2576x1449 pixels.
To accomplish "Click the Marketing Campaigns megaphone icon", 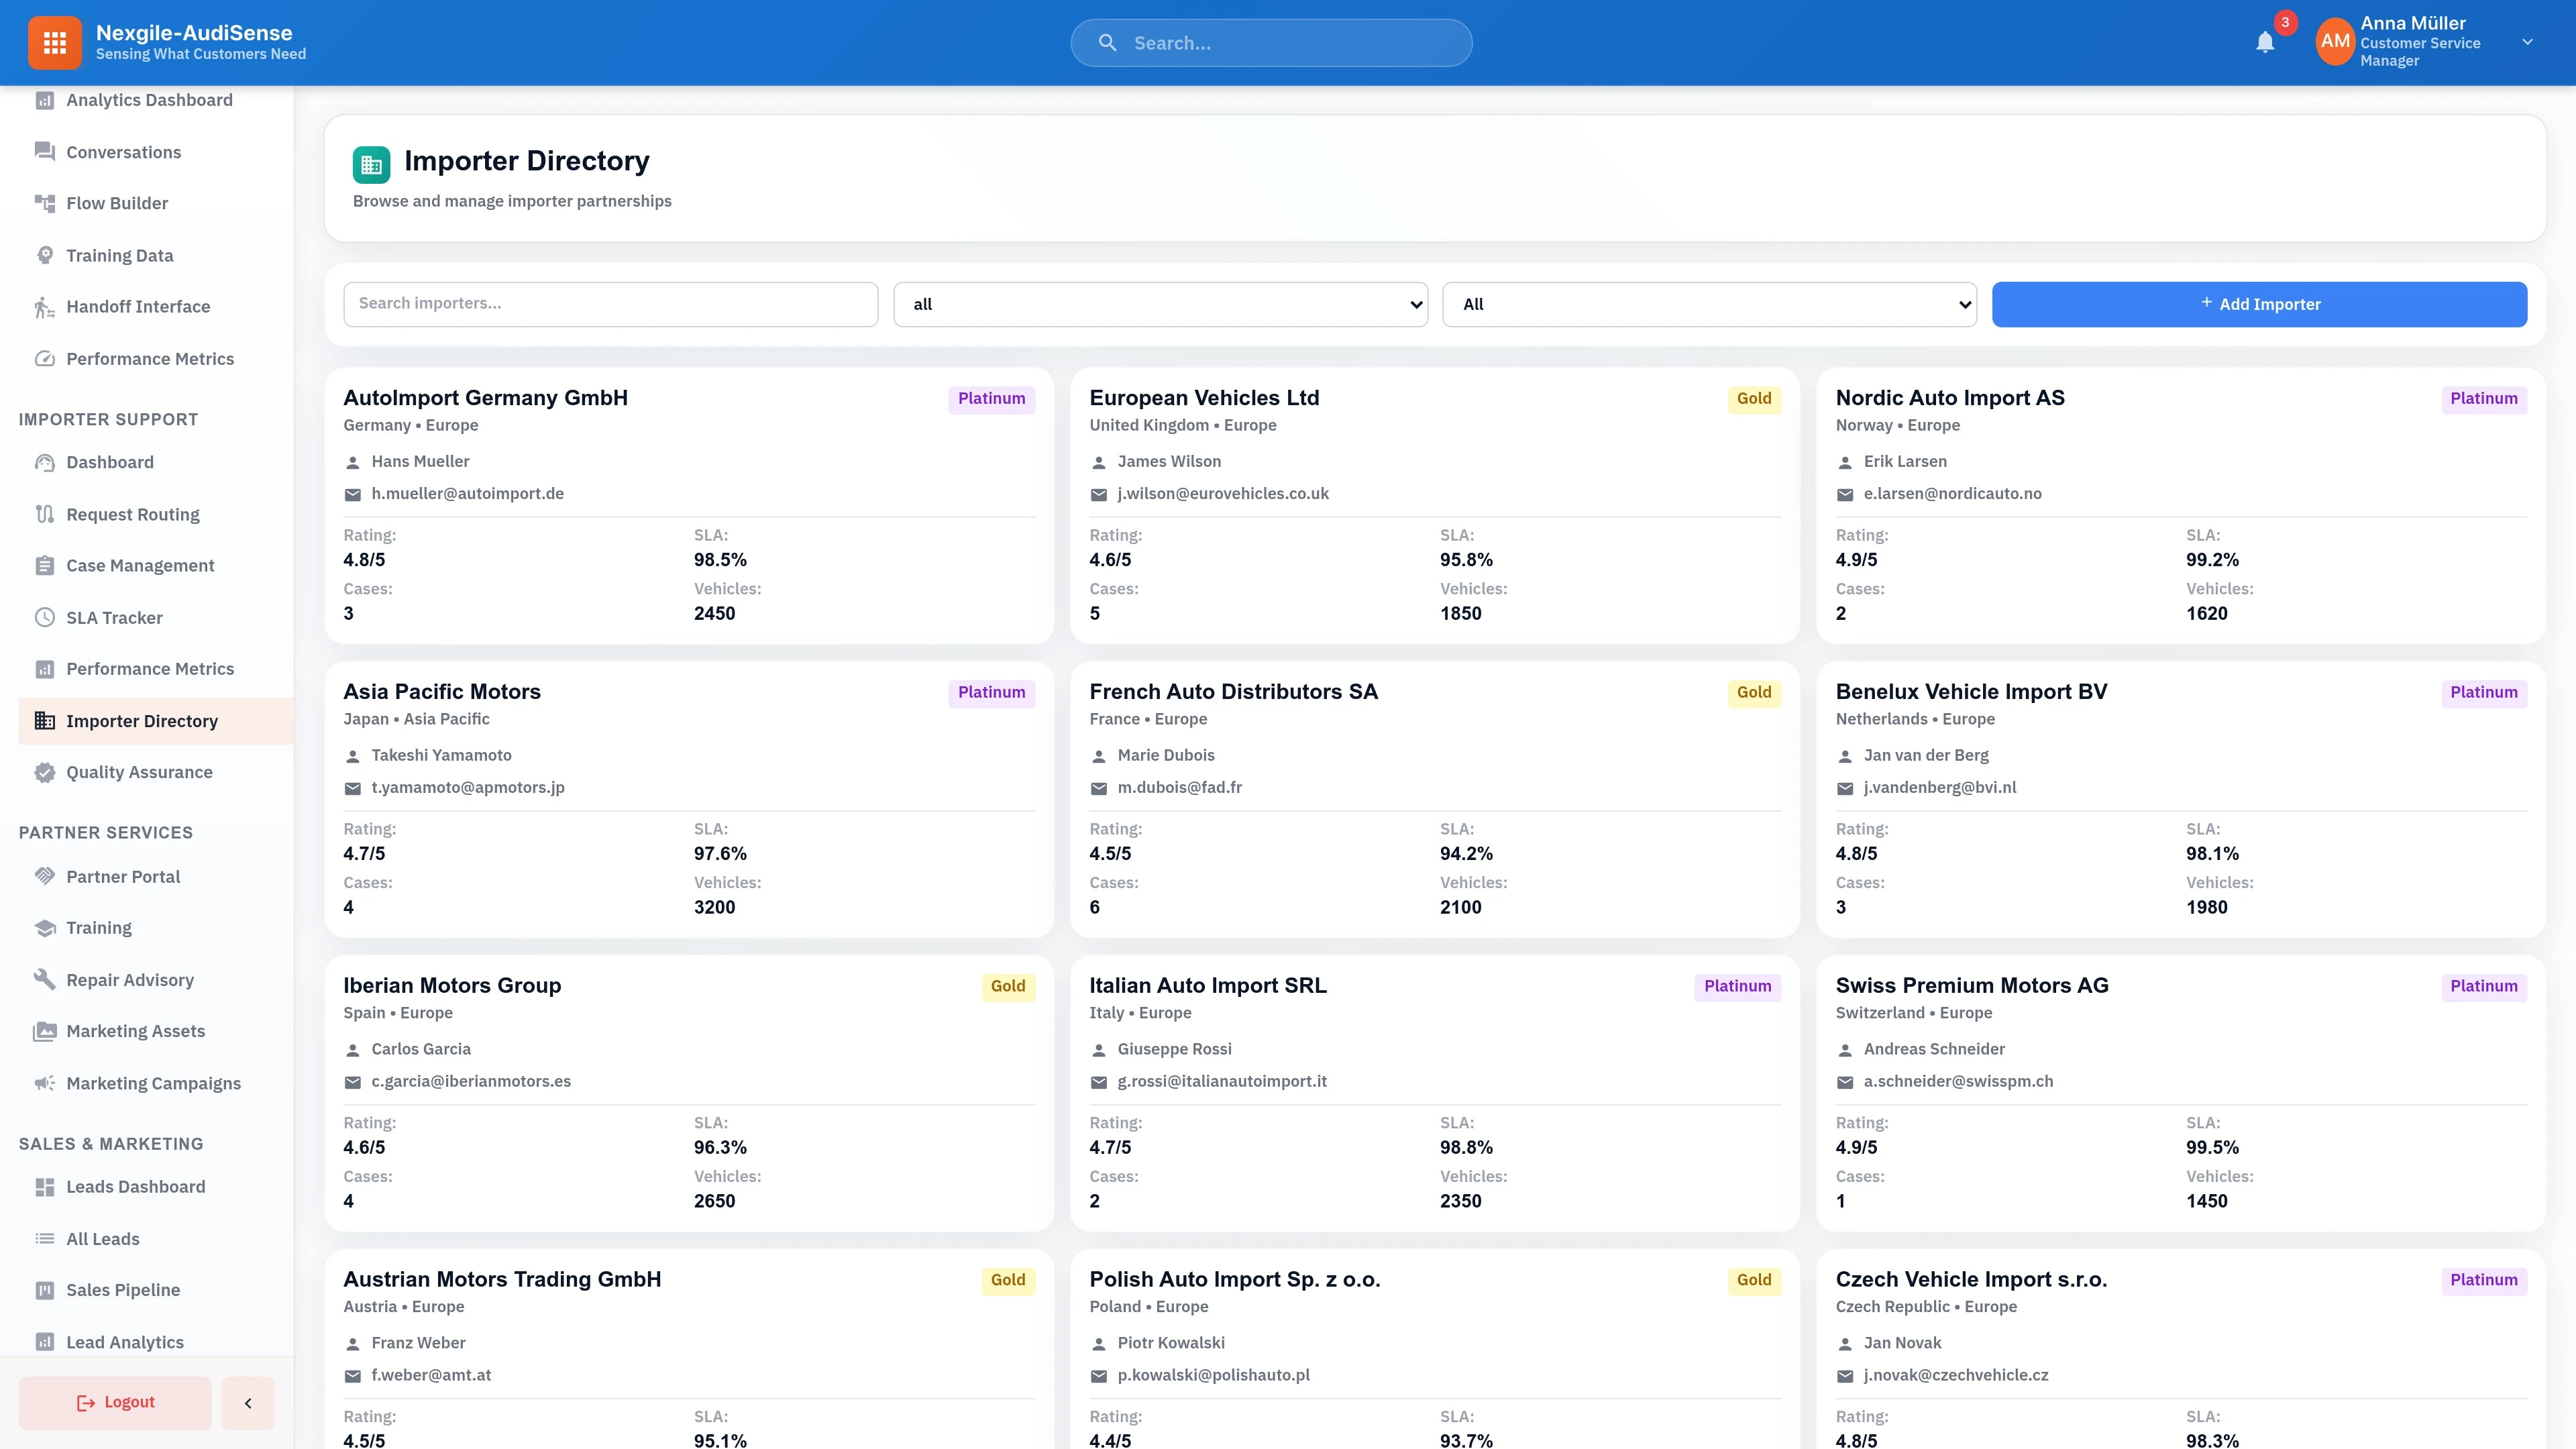I will (44, 1083).
